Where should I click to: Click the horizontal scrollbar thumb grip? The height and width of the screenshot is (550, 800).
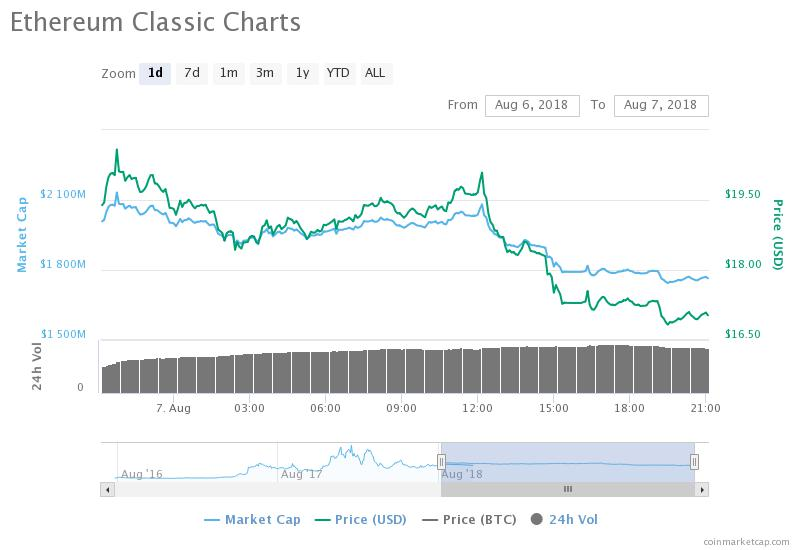tap(567, 489)
